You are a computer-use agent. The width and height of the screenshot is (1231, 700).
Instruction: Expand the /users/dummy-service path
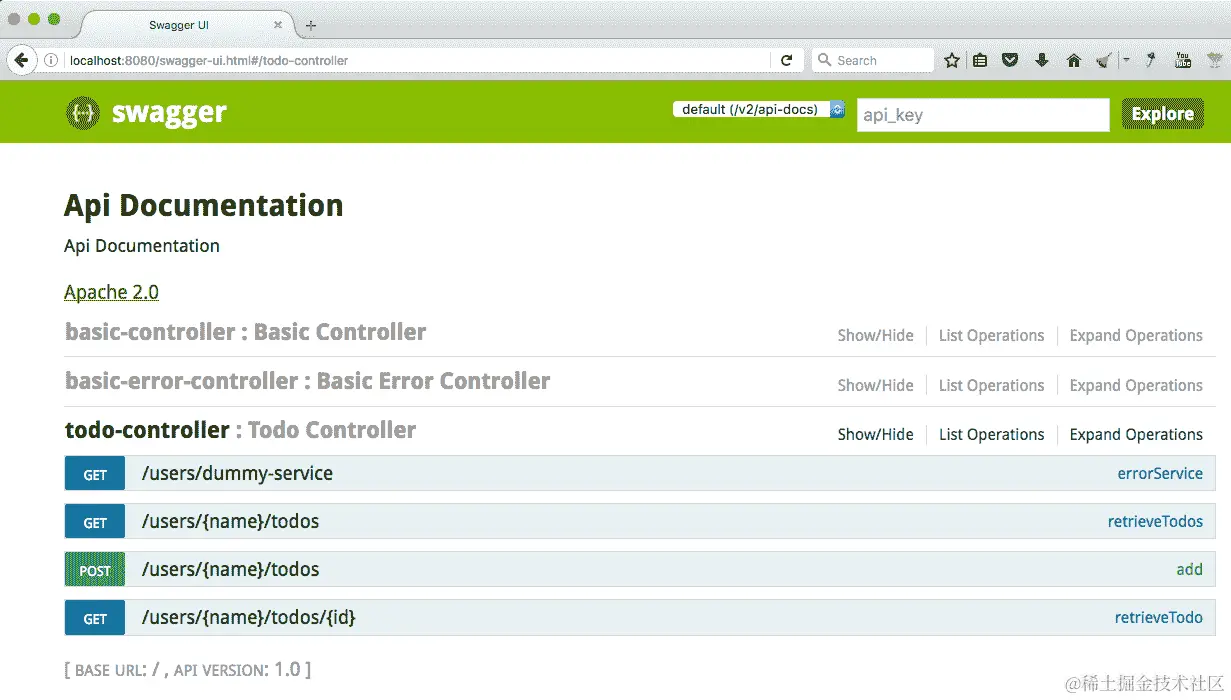[237, 474]
